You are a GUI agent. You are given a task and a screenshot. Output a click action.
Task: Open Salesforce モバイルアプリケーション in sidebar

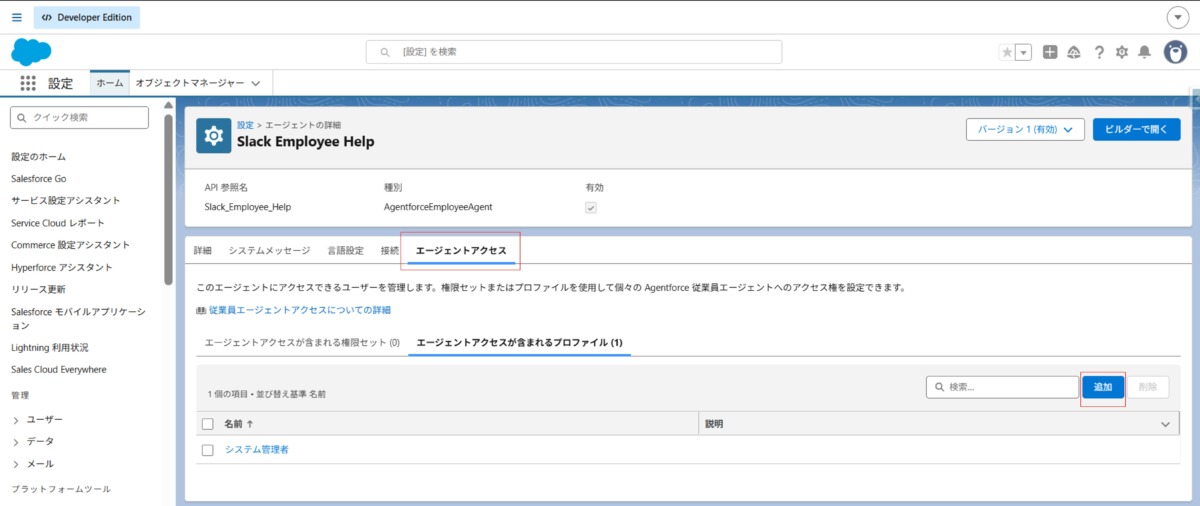coord(78,318)
